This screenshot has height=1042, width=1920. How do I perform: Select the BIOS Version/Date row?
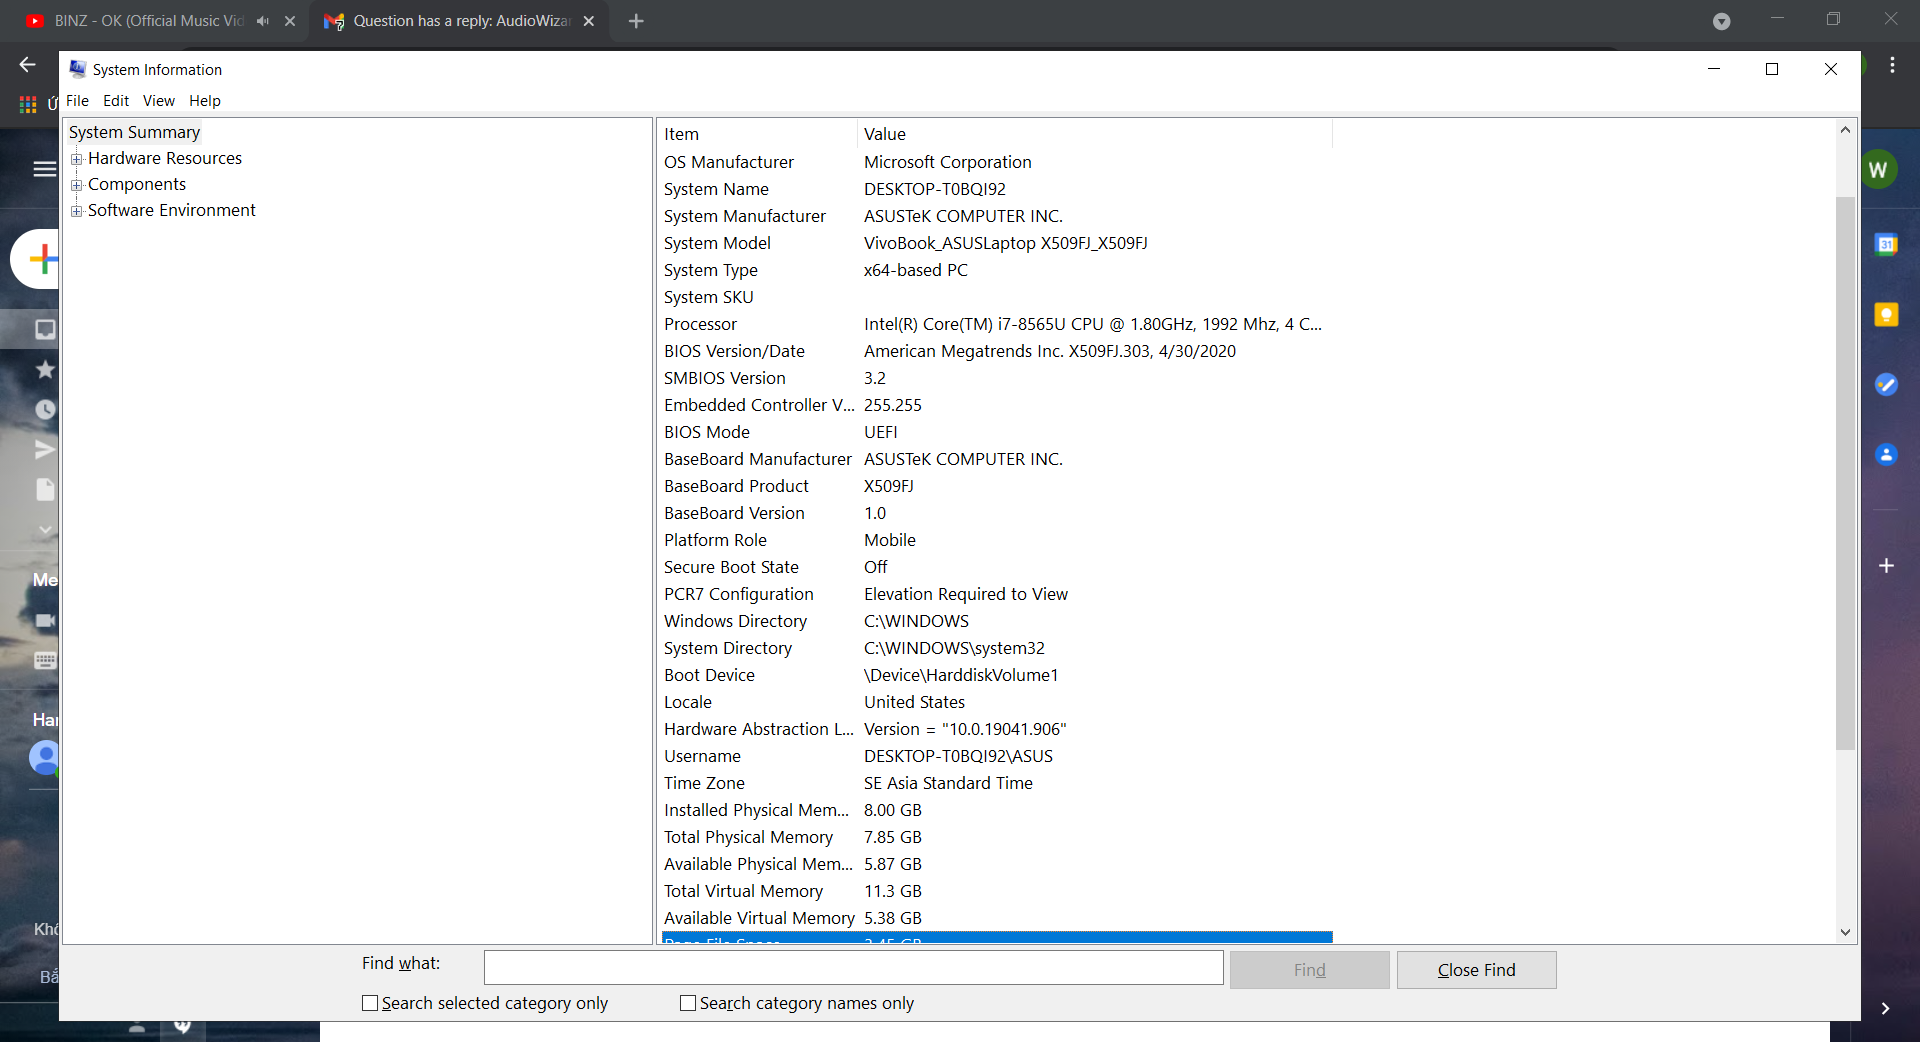click(996, 351)
